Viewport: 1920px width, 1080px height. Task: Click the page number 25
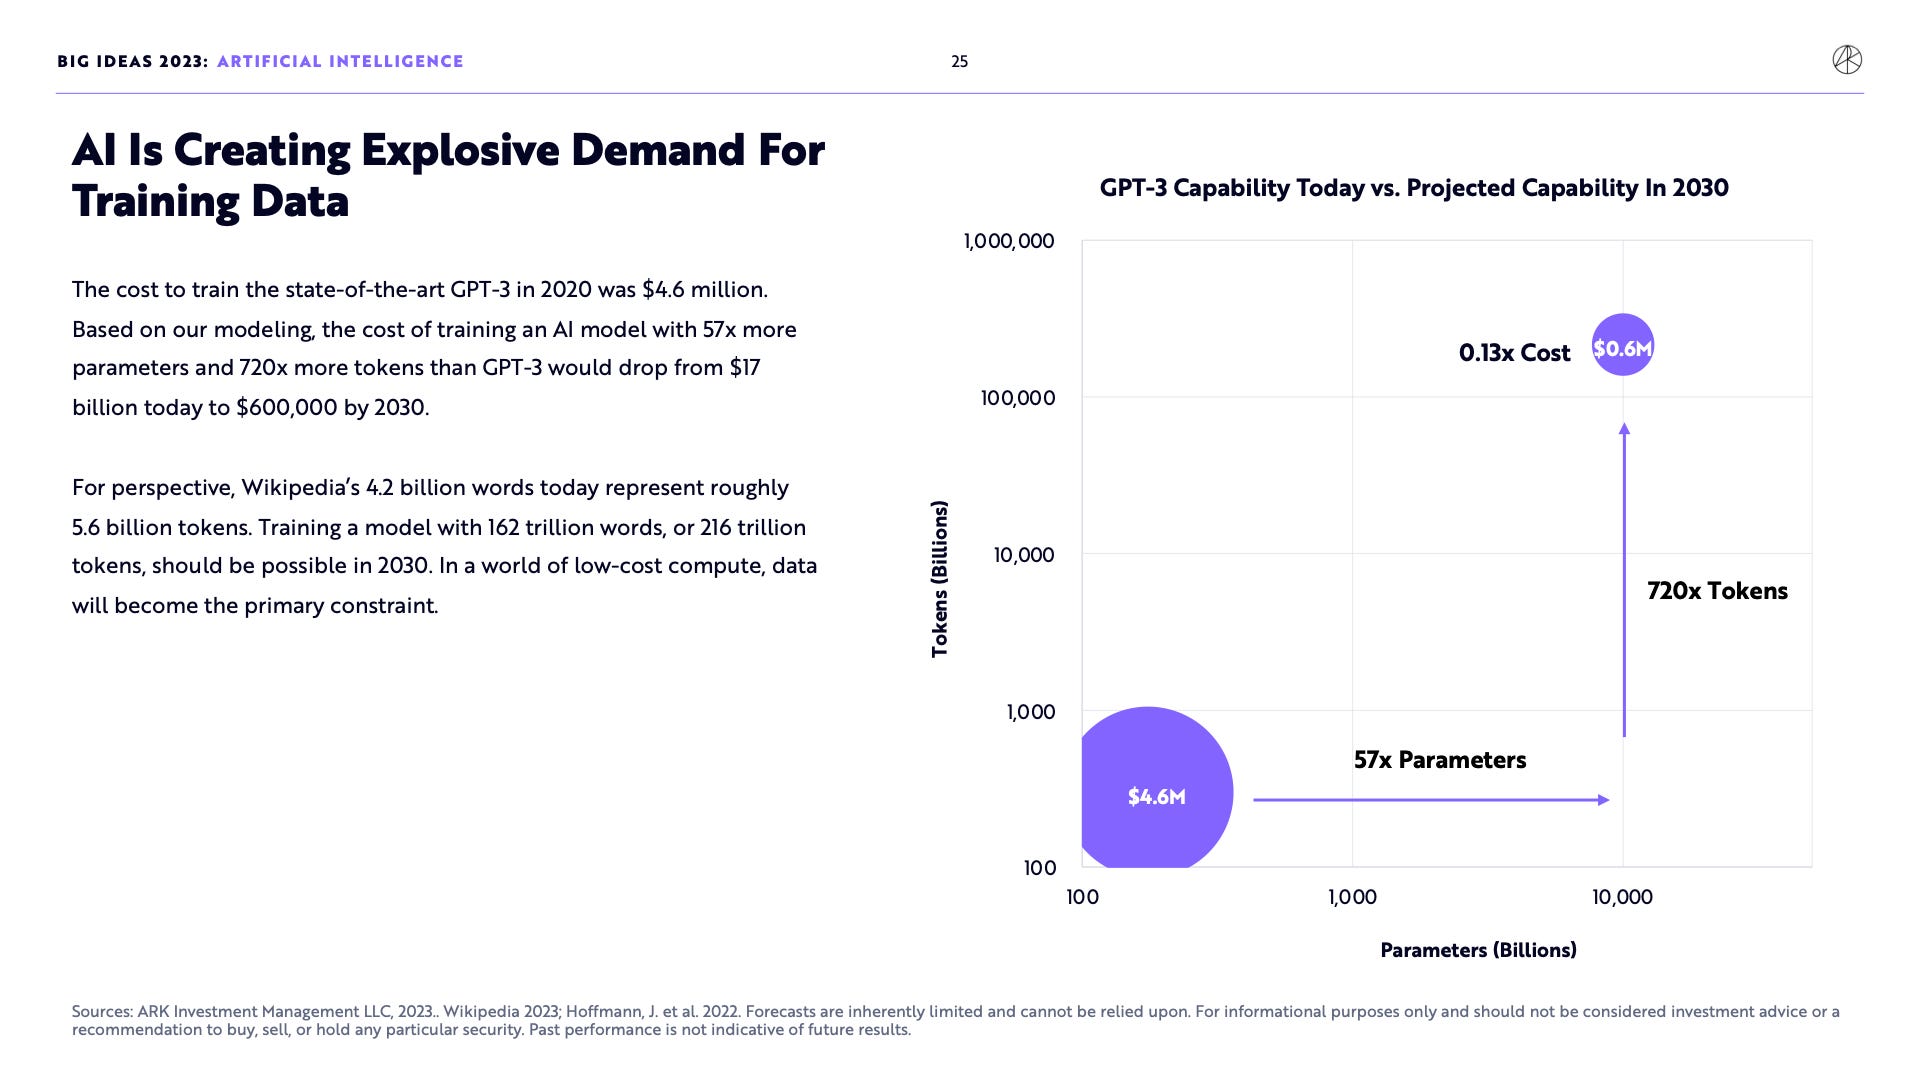tap(959, 62)
